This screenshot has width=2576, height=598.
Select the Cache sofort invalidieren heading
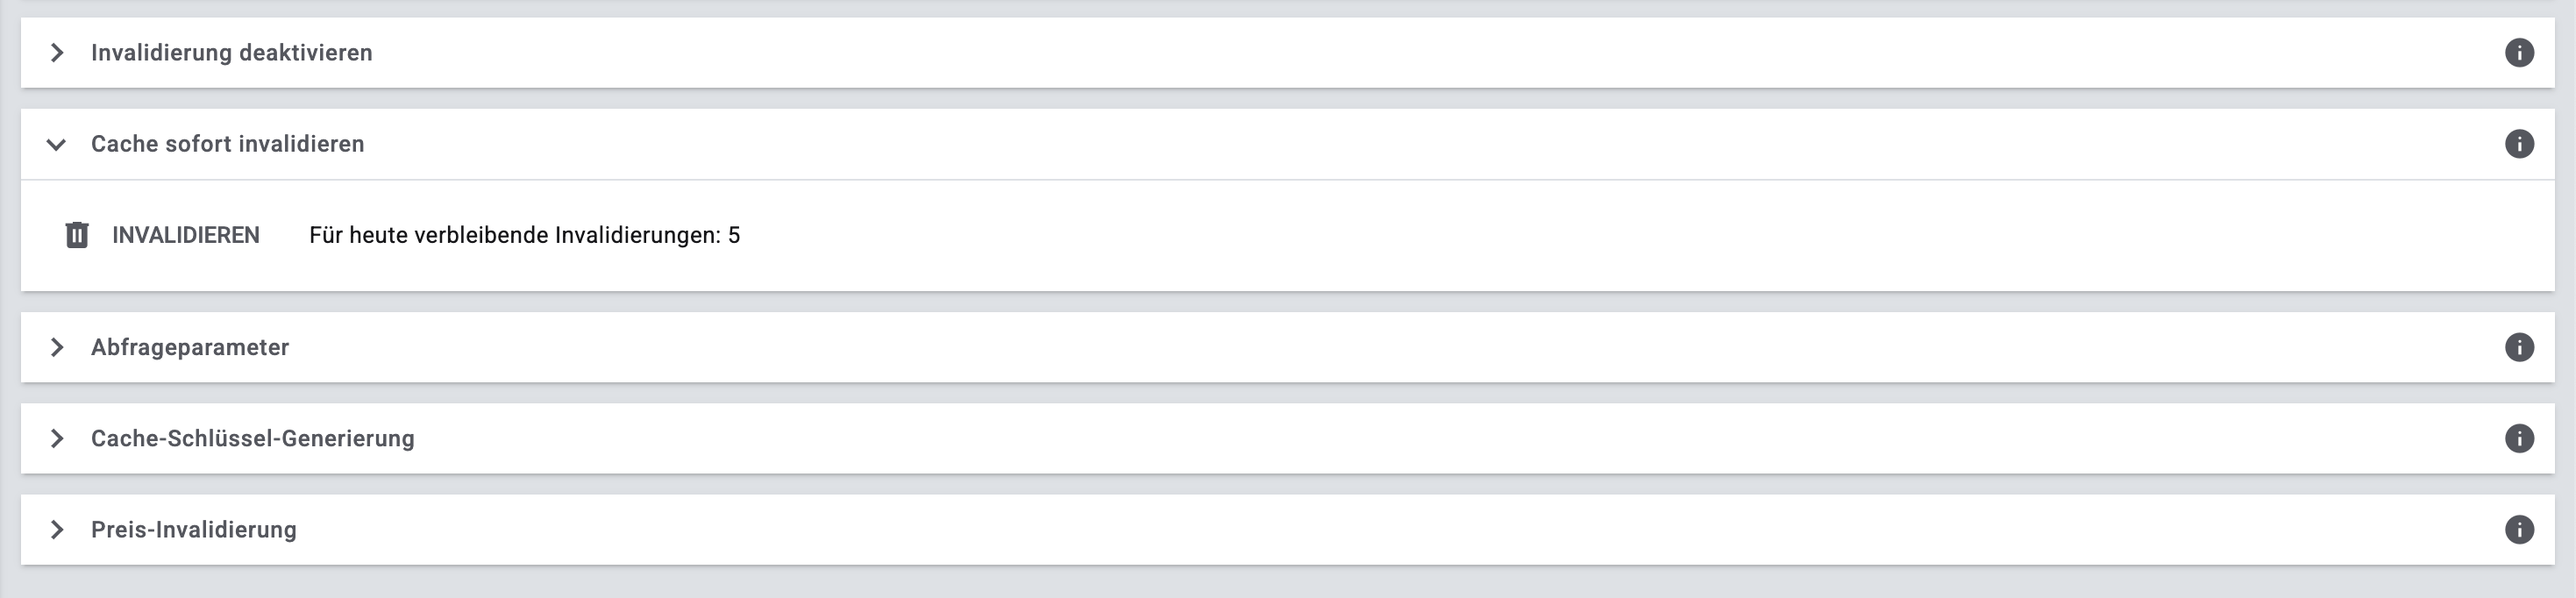point(227,144)
